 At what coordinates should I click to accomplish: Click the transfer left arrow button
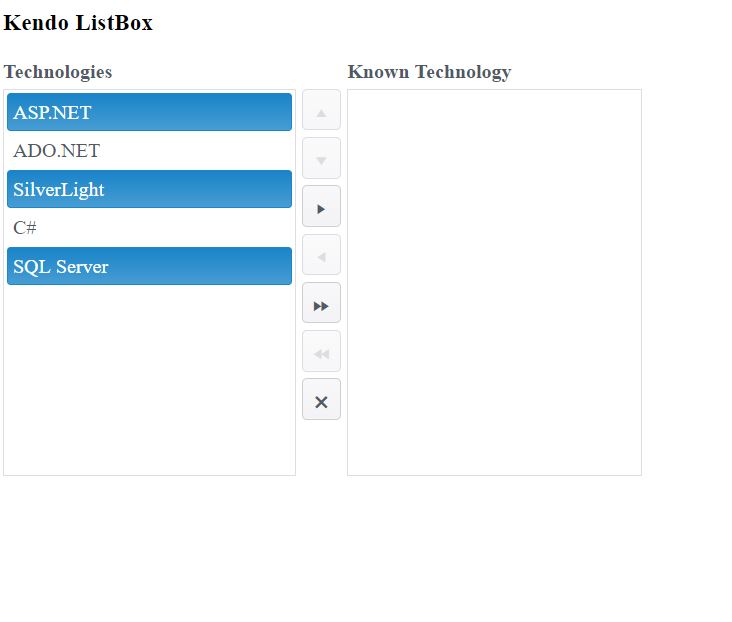coord(321,255)
